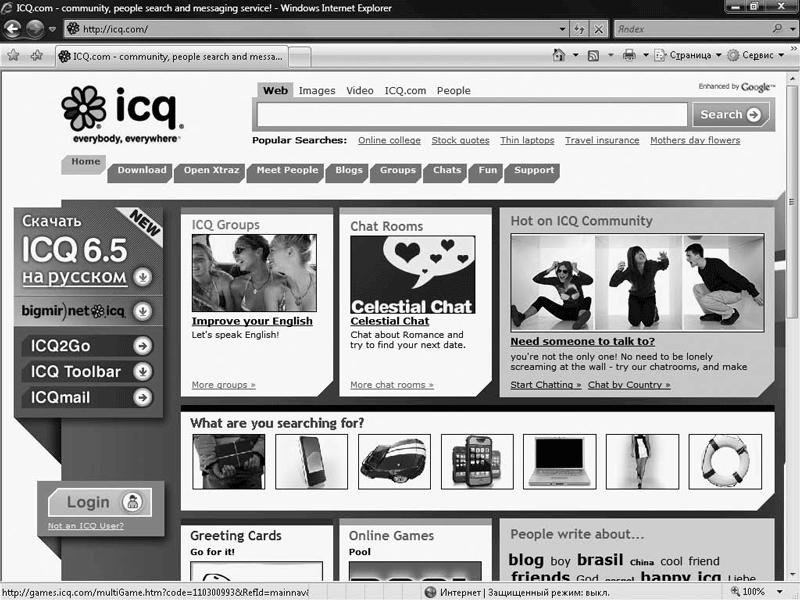Open the Сервис menu
Screen dimensions: 800x600
pyautogui.click(x=756, y=55)
